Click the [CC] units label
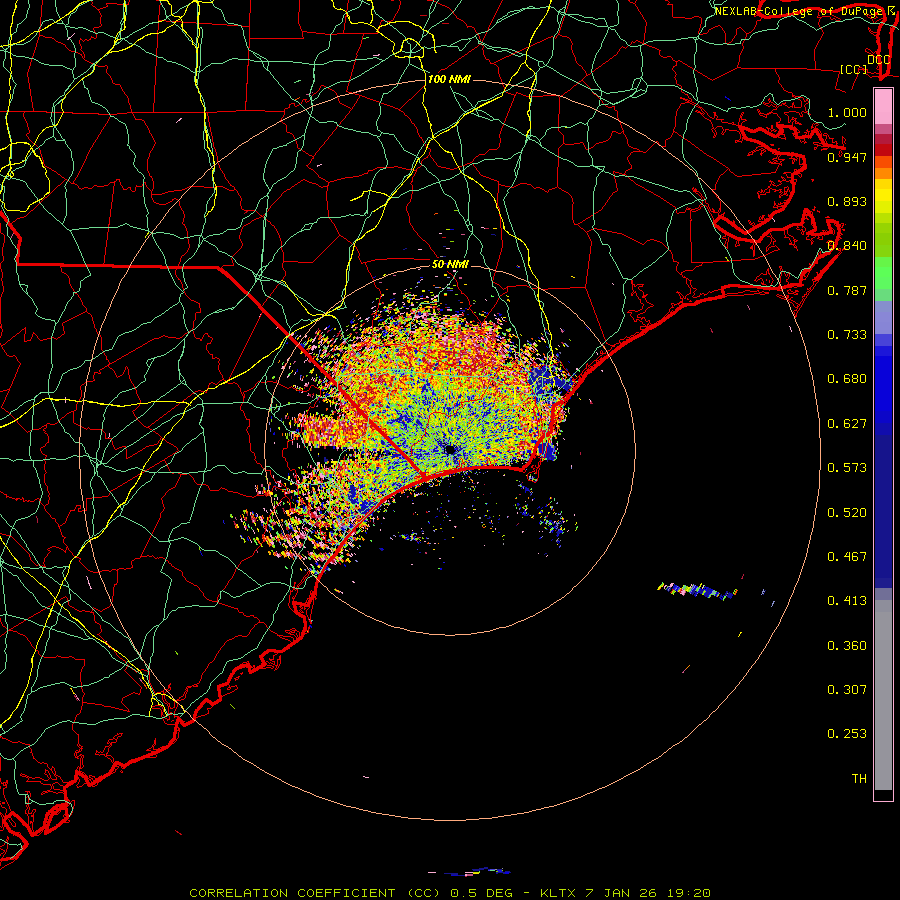900x900 pixels. (x=854, y=69)
